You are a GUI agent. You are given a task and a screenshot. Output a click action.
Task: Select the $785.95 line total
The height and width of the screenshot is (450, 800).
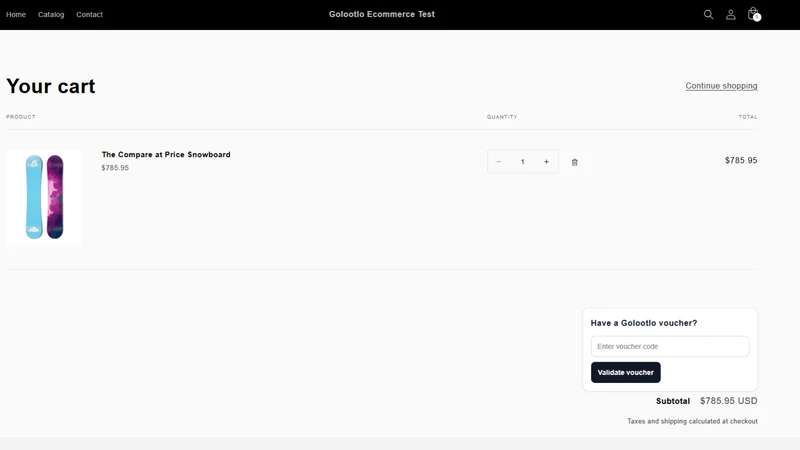point(741,160)
